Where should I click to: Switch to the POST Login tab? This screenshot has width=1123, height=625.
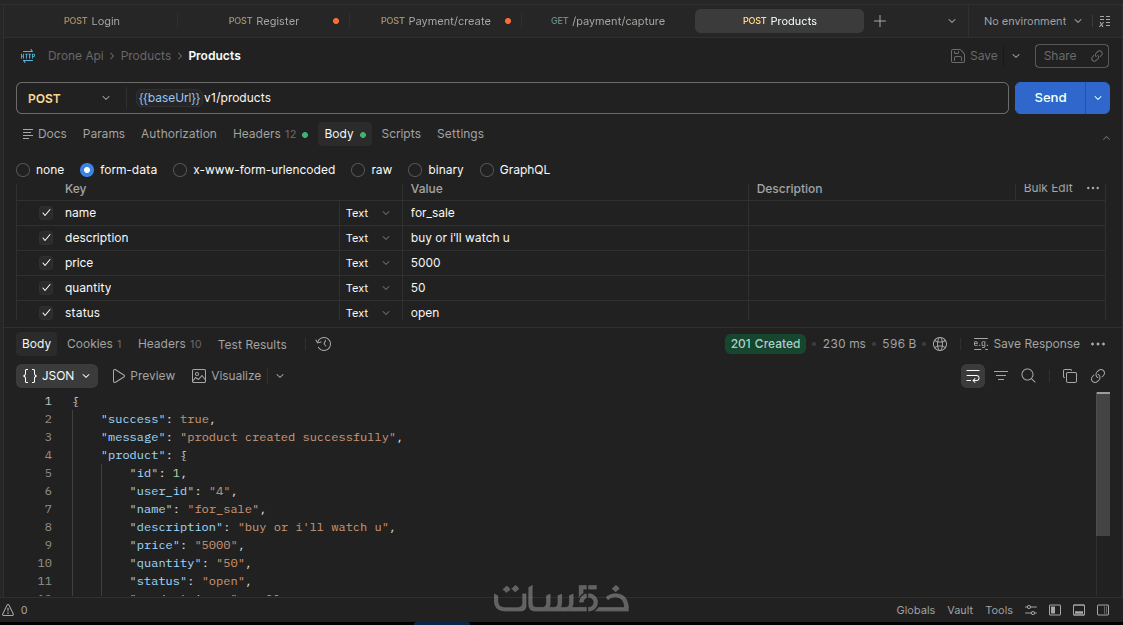pos(92,21)
